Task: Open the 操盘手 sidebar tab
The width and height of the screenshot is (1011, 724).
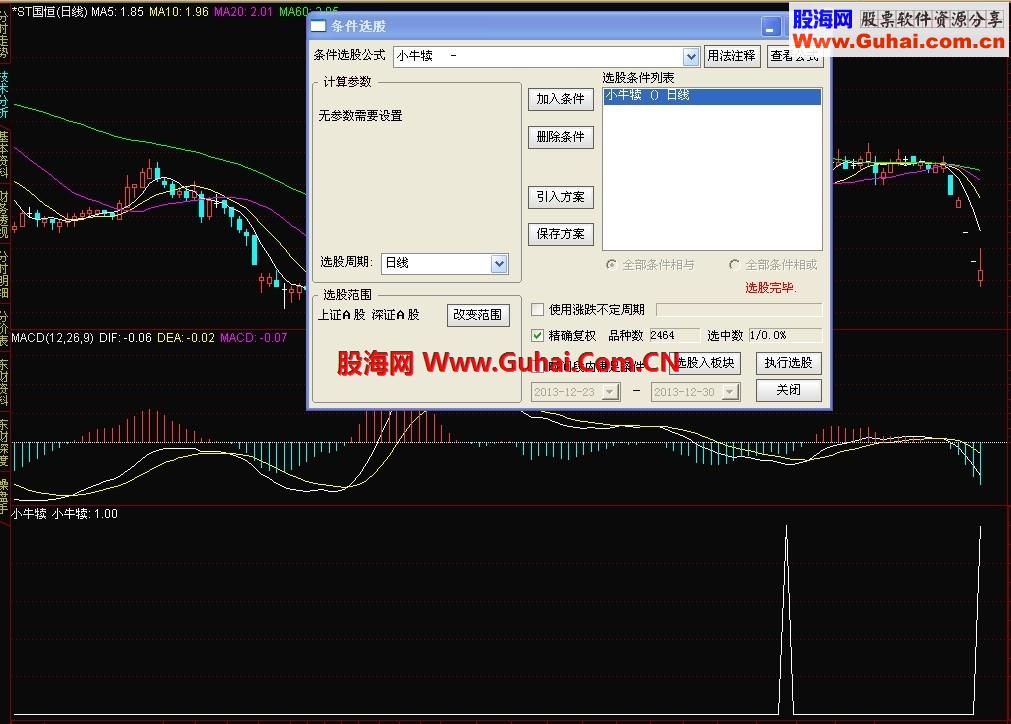Action: [4, 495]
